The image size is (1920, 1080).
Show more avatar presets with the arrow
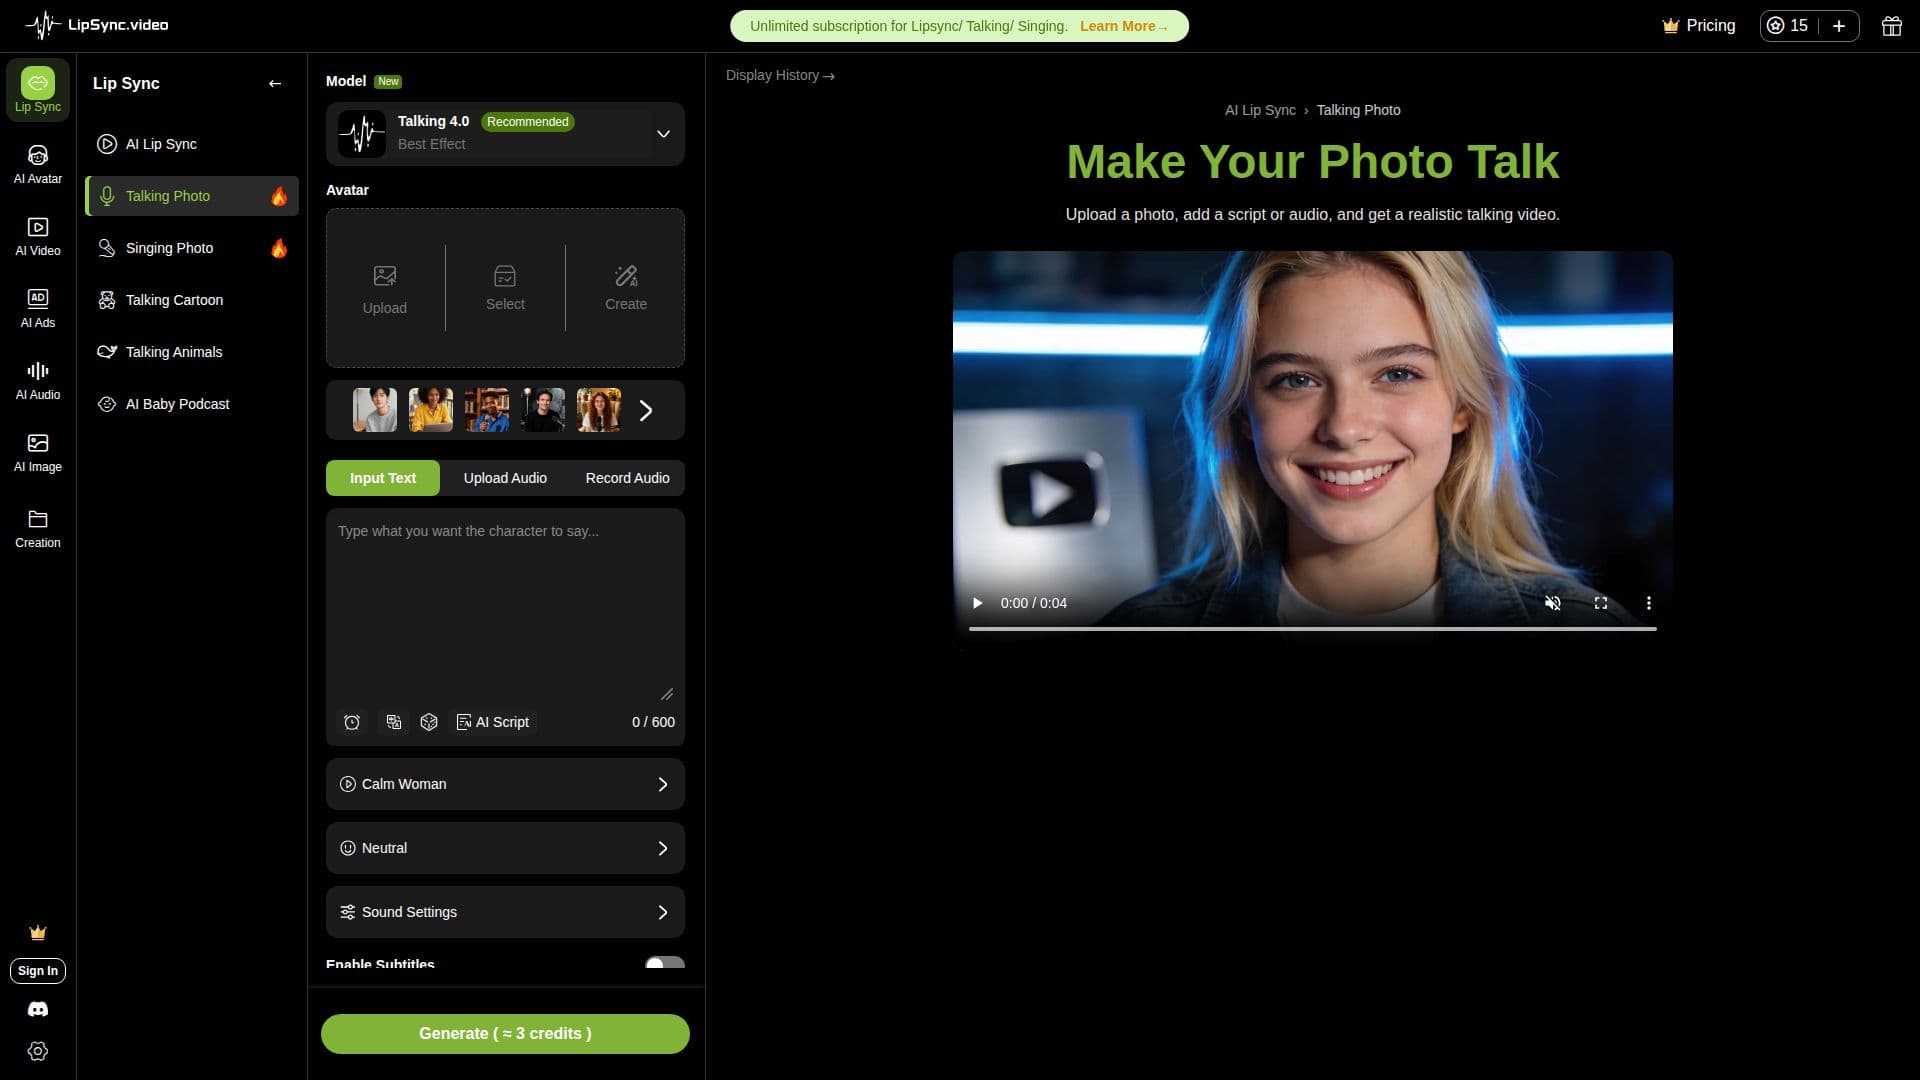[646, 410]
